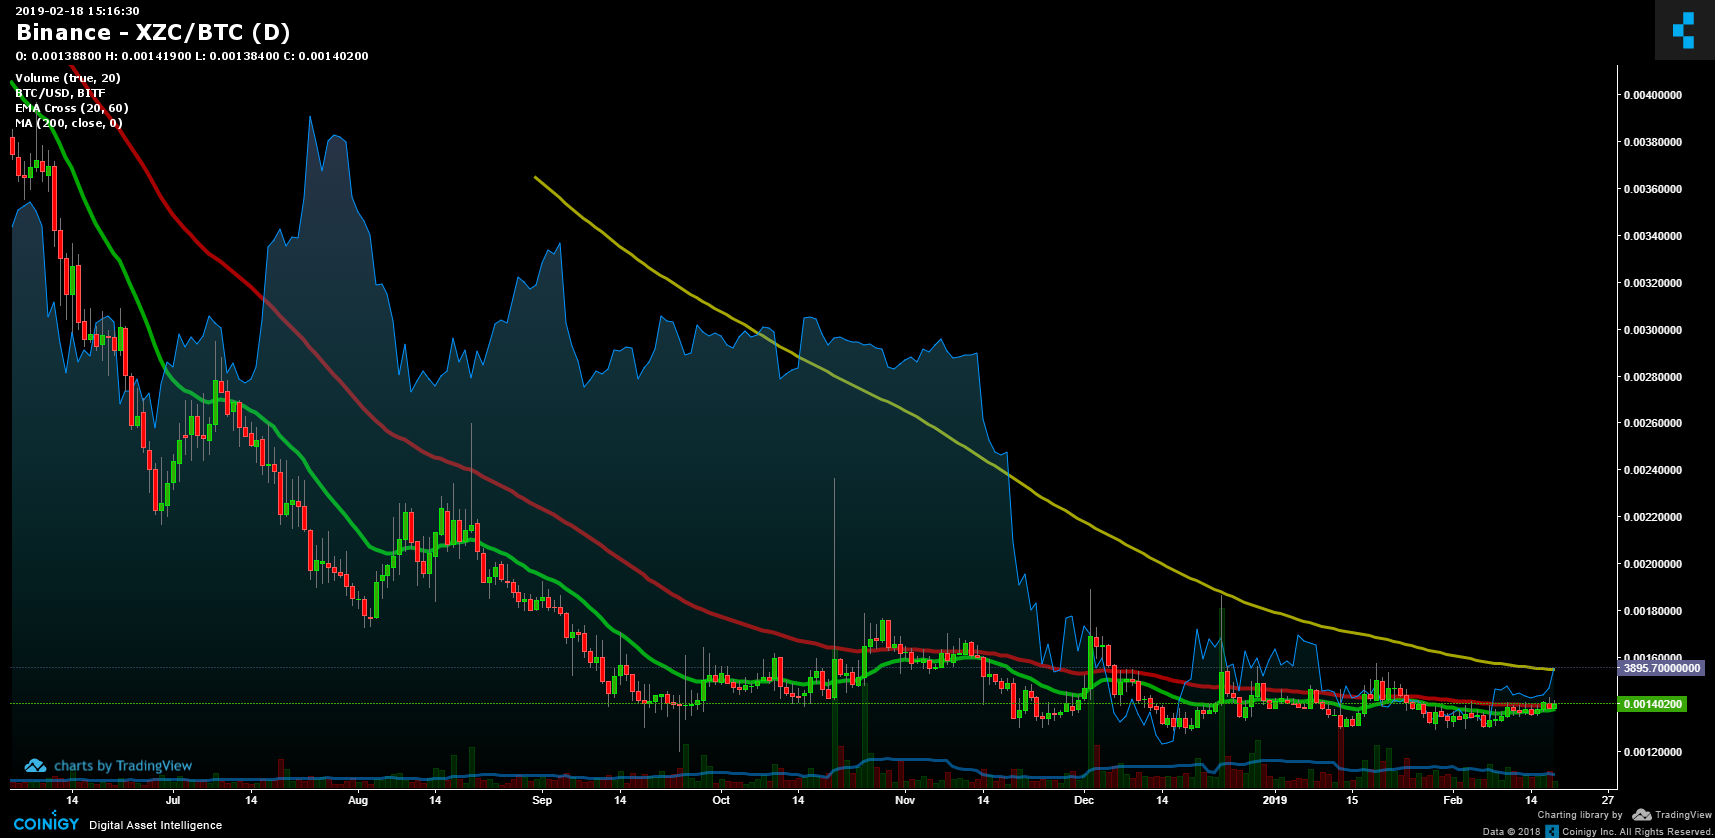Click the 0.00280000 price axis label
The height and width of the screenshot is (838, 1715).
pos(1652,377)
